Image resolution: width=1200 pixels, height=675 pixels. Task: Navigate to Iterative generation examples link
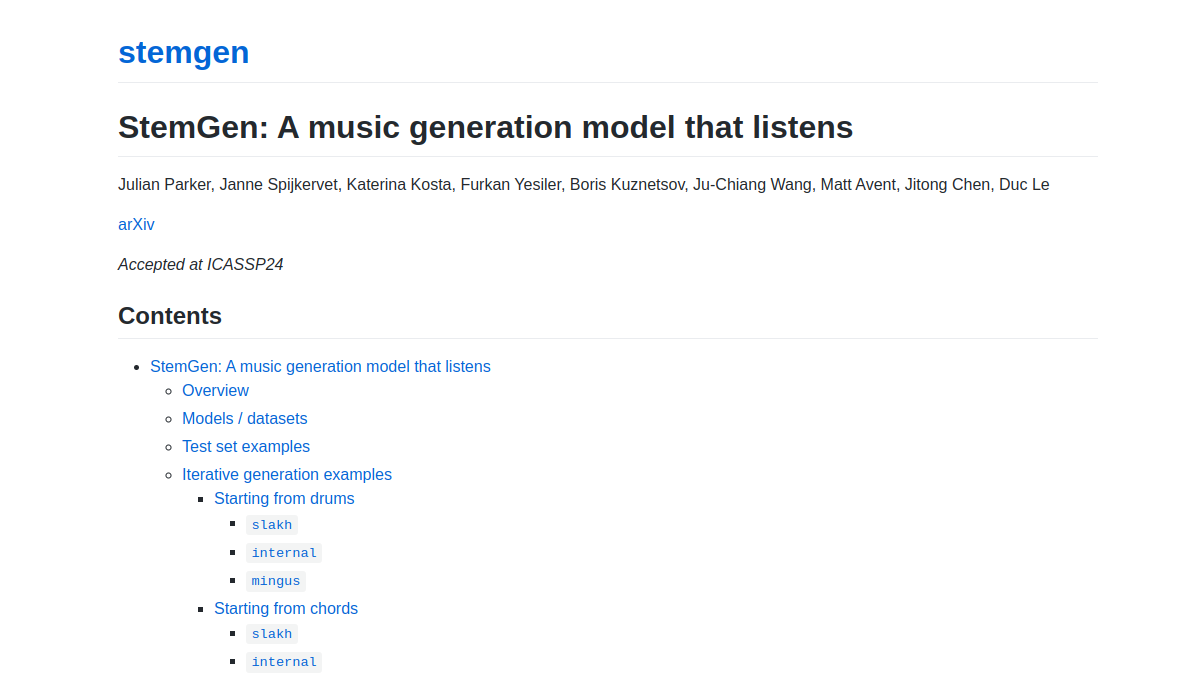287,474
